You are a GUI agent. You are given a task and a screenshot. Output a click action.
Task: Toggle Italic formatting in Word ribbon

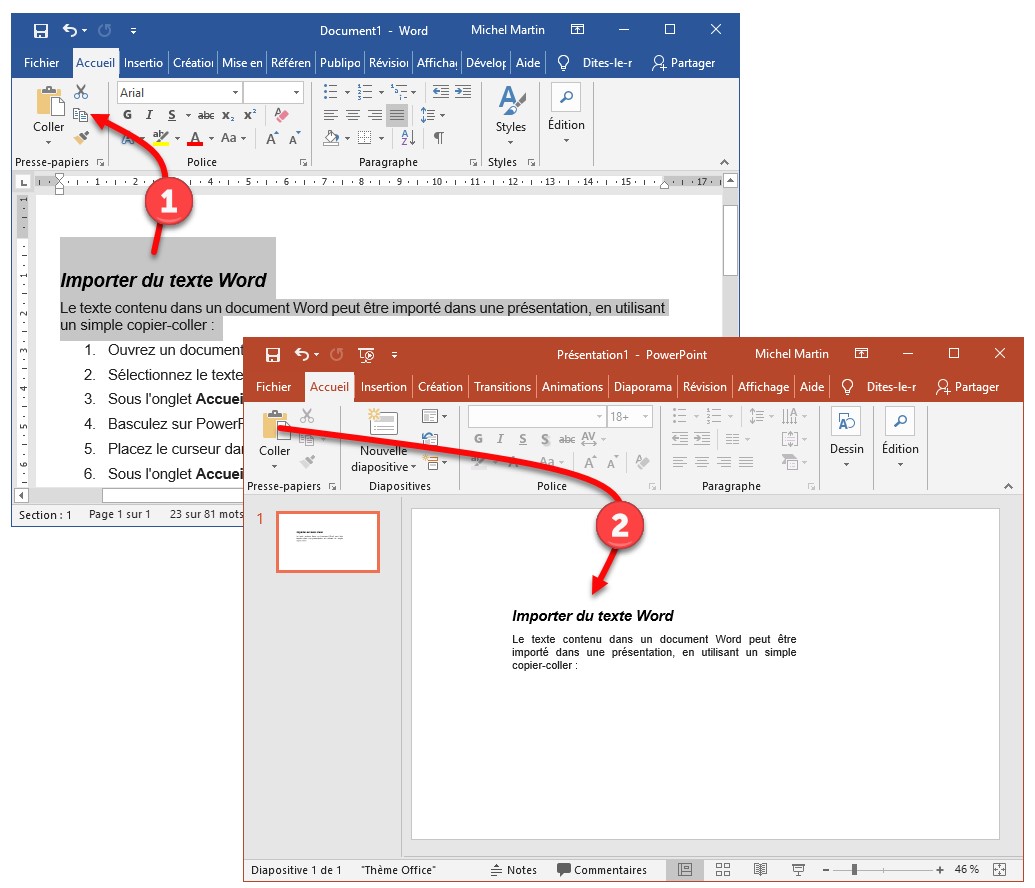click(150, 115)
